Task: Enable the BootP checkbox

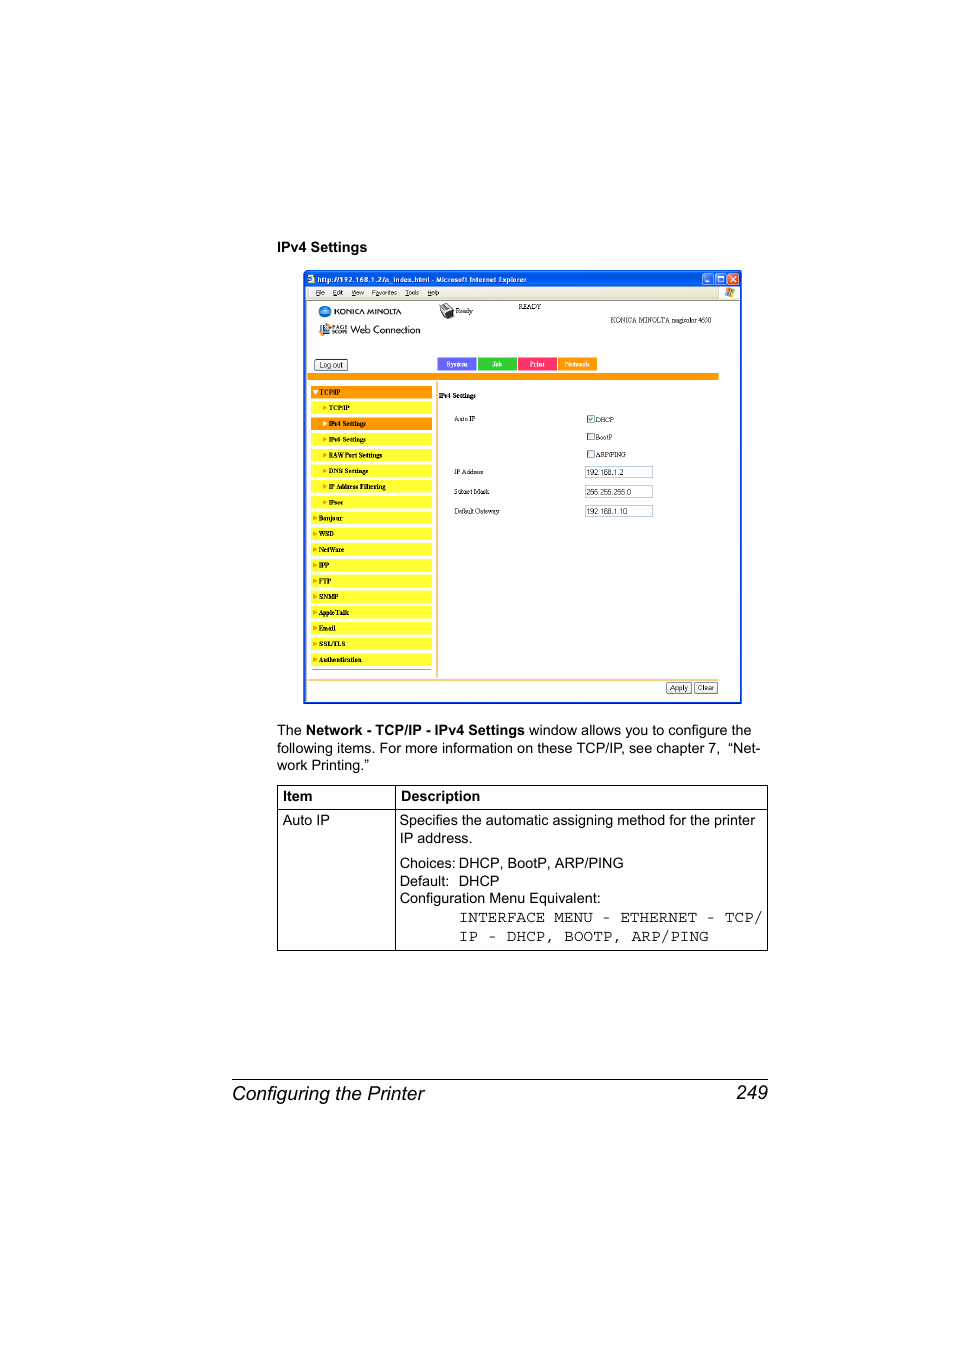Action: [x=590, y=436]
